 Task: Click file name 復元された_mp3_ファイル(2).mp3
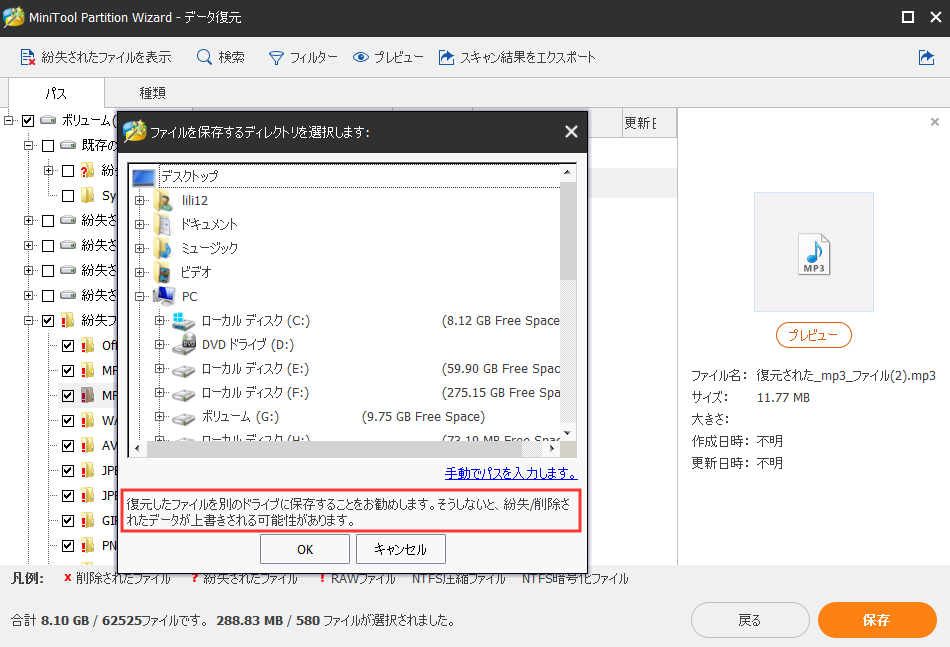pyautogui.click(x=846, y=376)
